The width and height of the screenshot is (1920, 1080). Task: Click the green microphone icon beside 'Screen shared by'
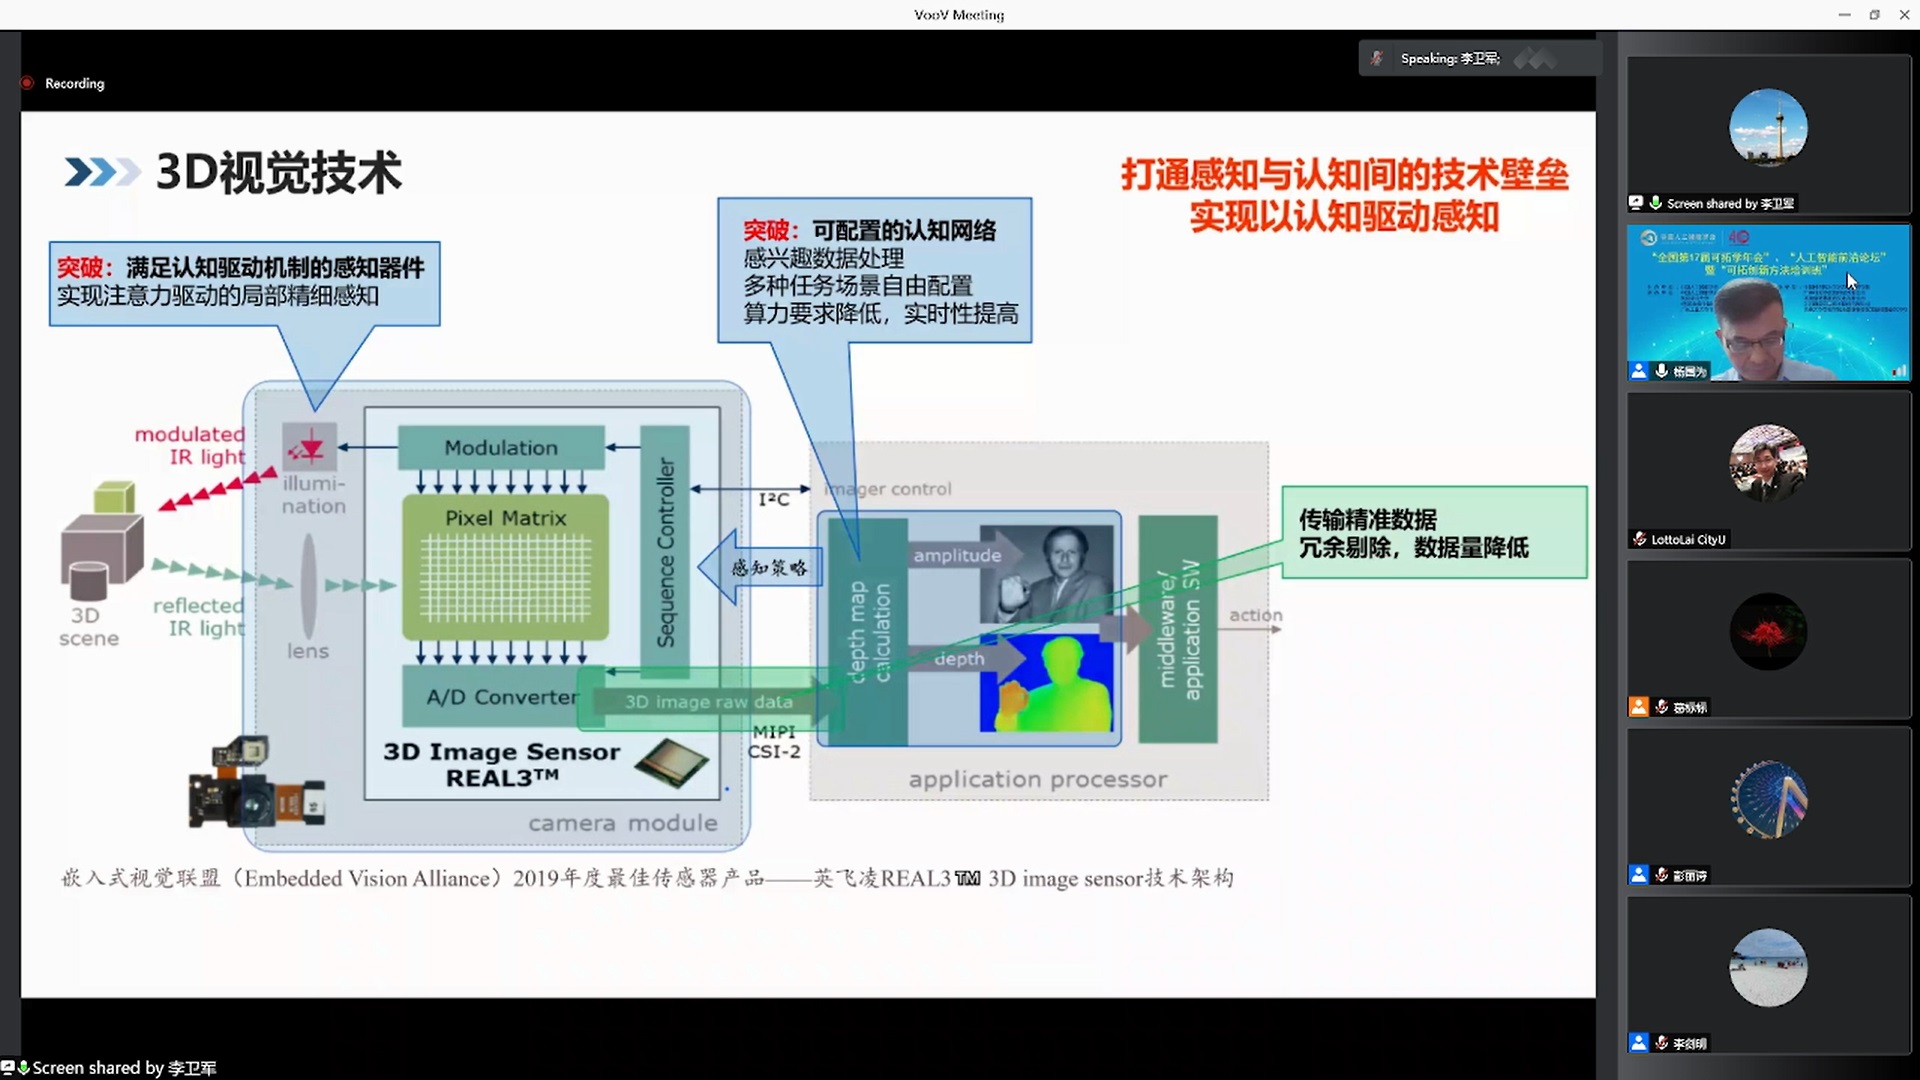1656,203
